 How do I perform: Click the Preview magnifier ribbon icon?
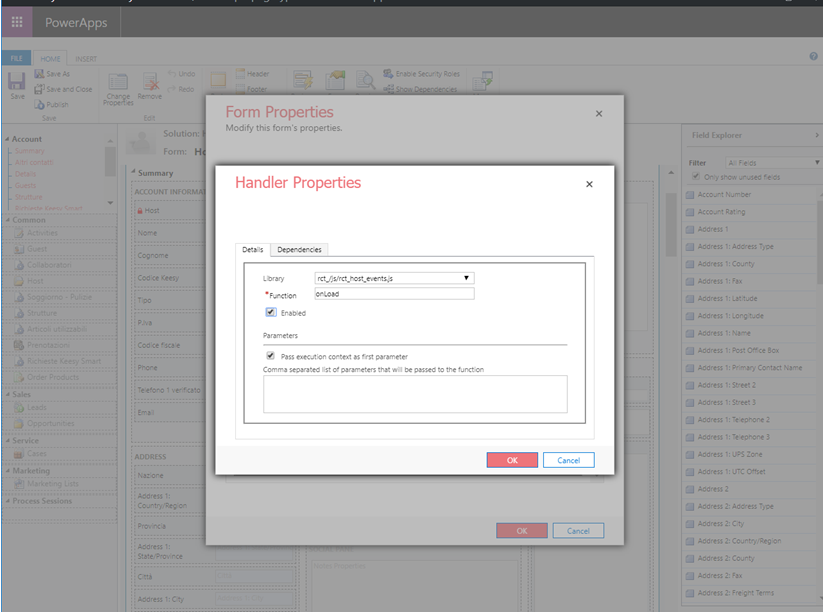tap(365, 80)
